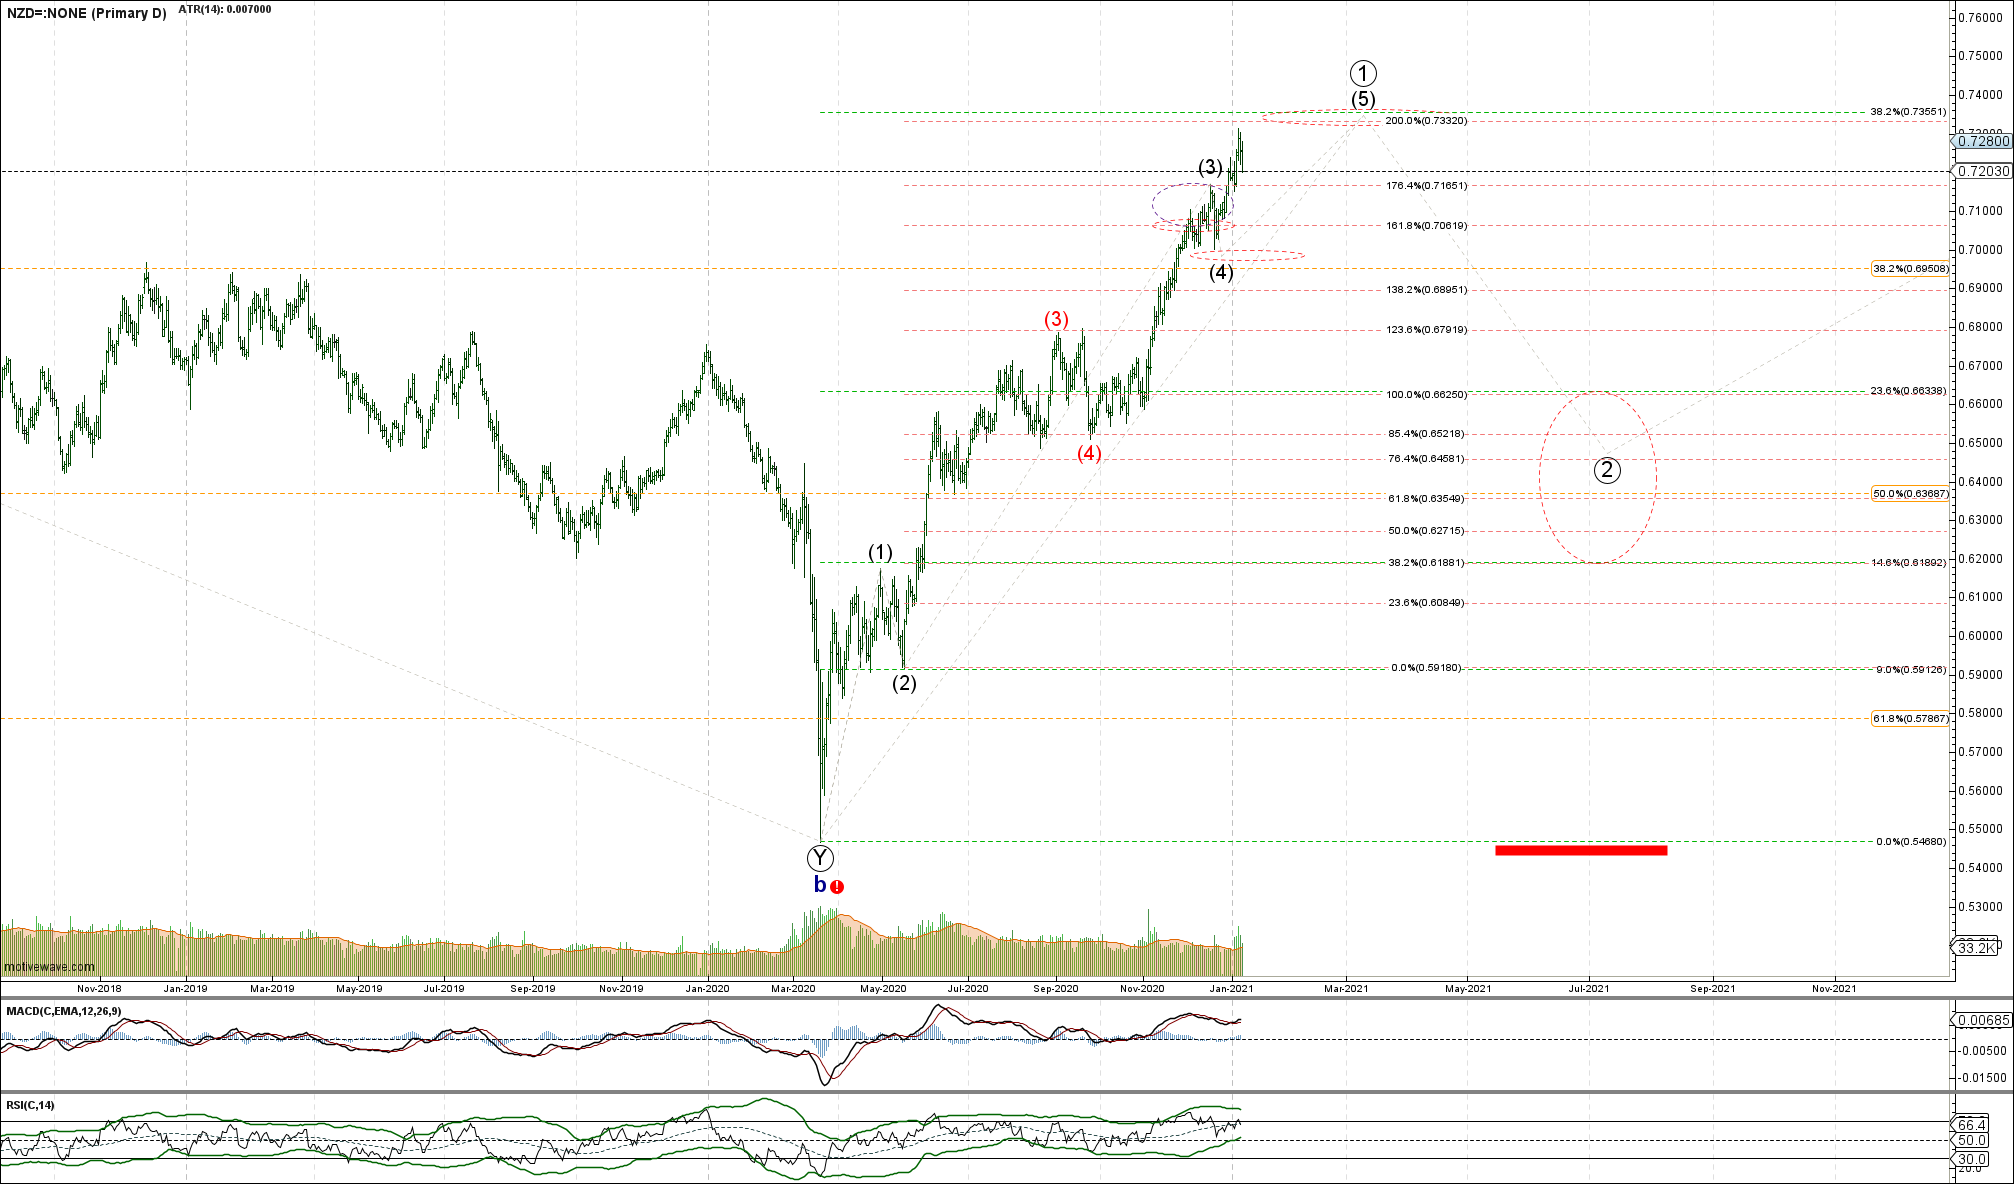
Task: Click the 33.2K volume value marker
Action: click(x=1976, y=947)
